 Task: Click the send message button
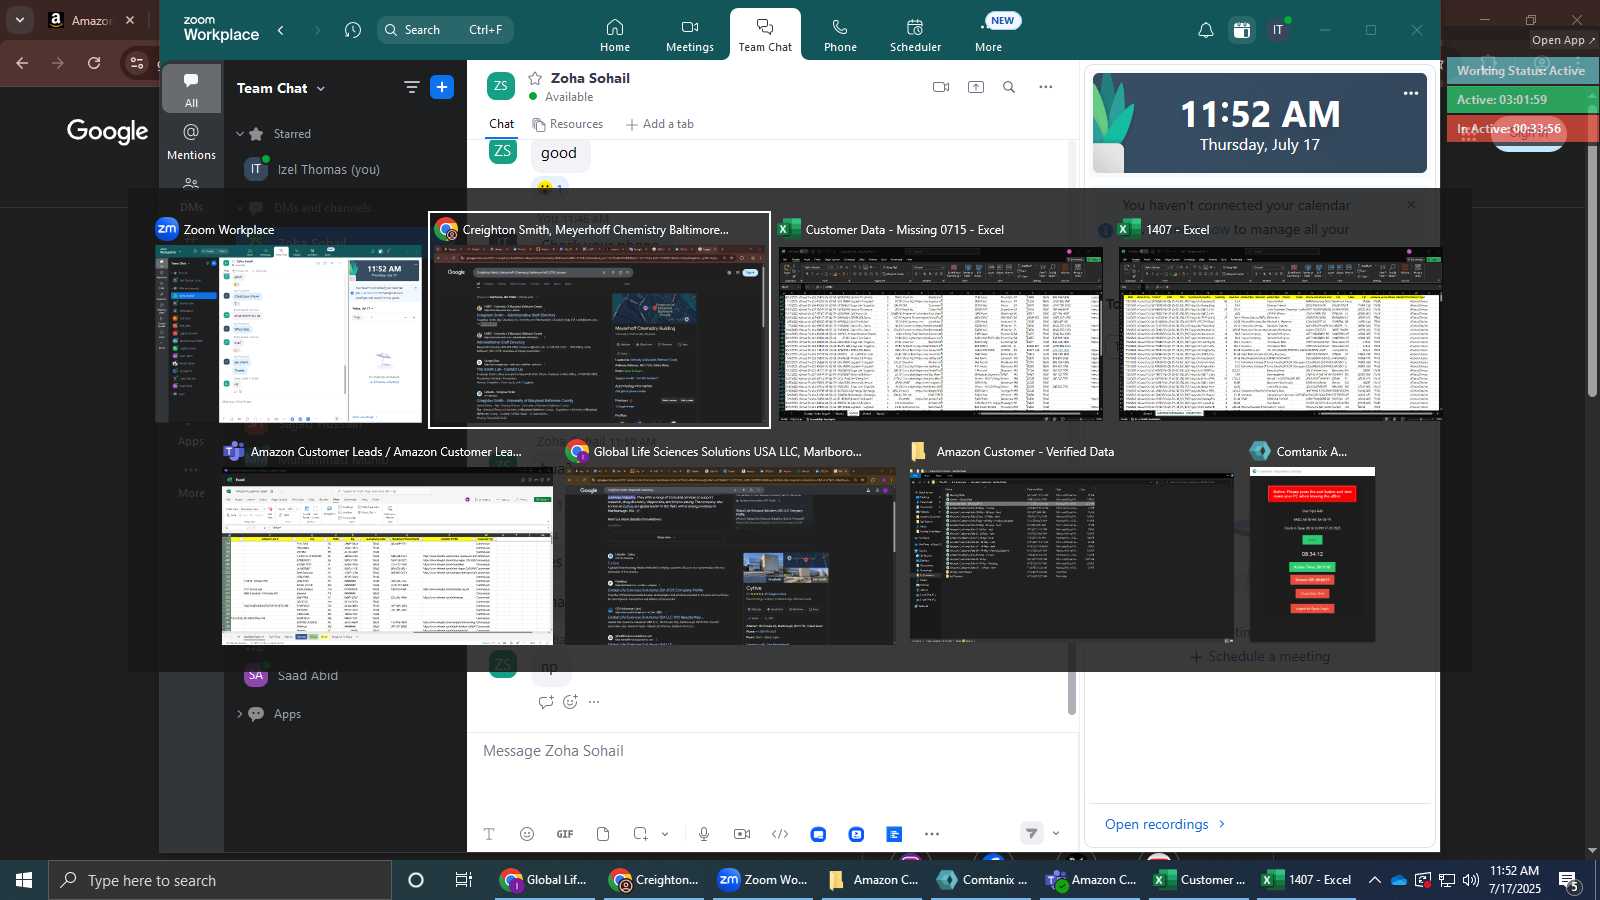tap(1031, 833)
